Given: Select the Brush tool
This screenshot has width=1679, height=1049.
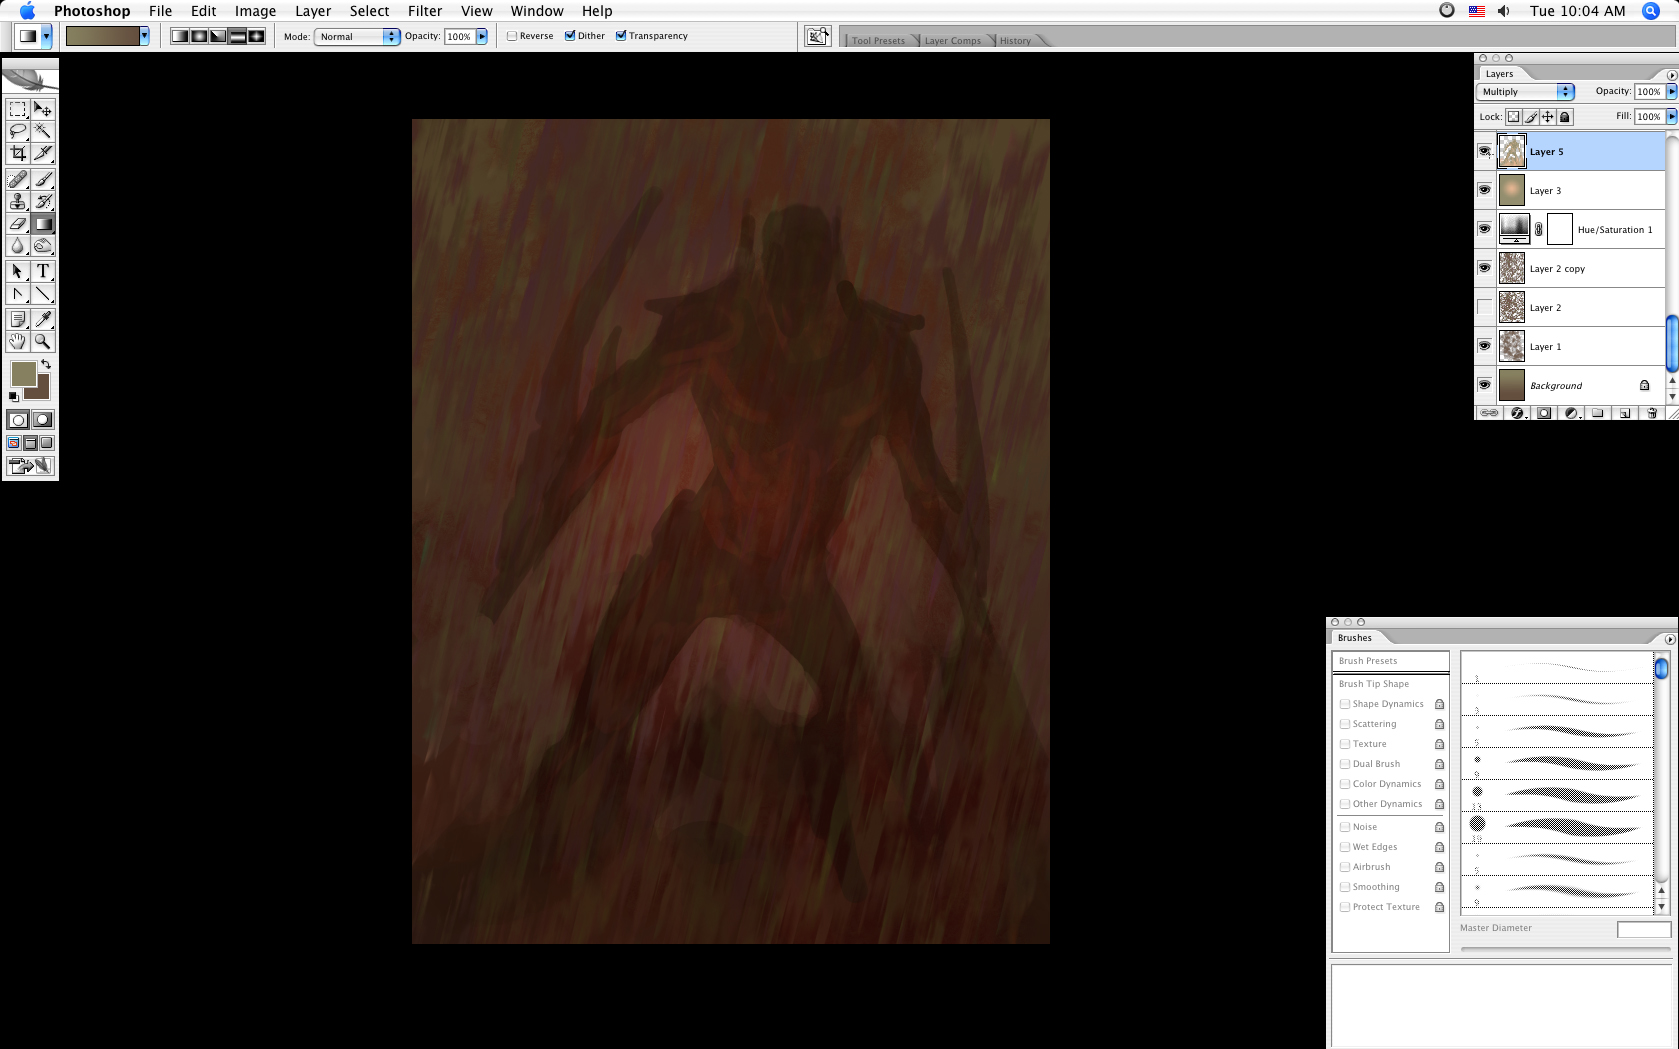Looking at the screenshot, I should coord(43,179).
